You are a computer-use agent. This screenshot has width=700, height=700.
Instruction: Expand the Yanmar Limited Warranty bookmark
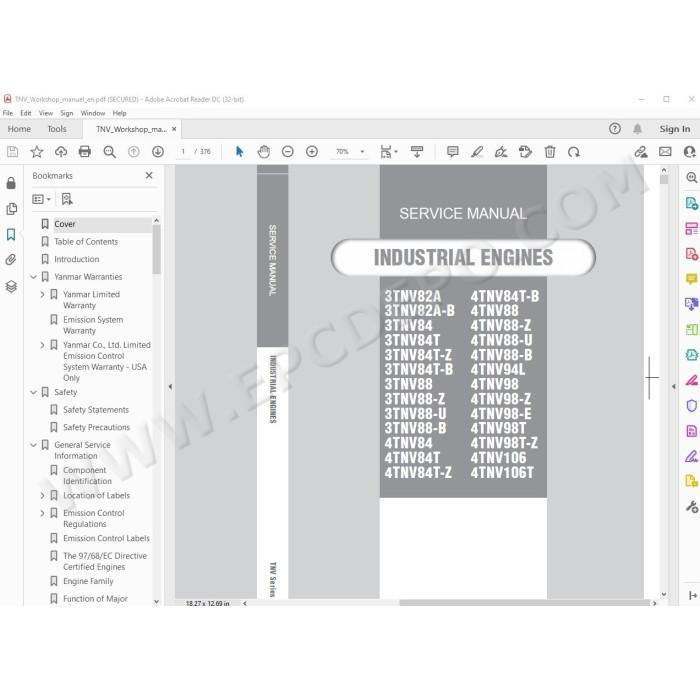click(x=42, y=295)
